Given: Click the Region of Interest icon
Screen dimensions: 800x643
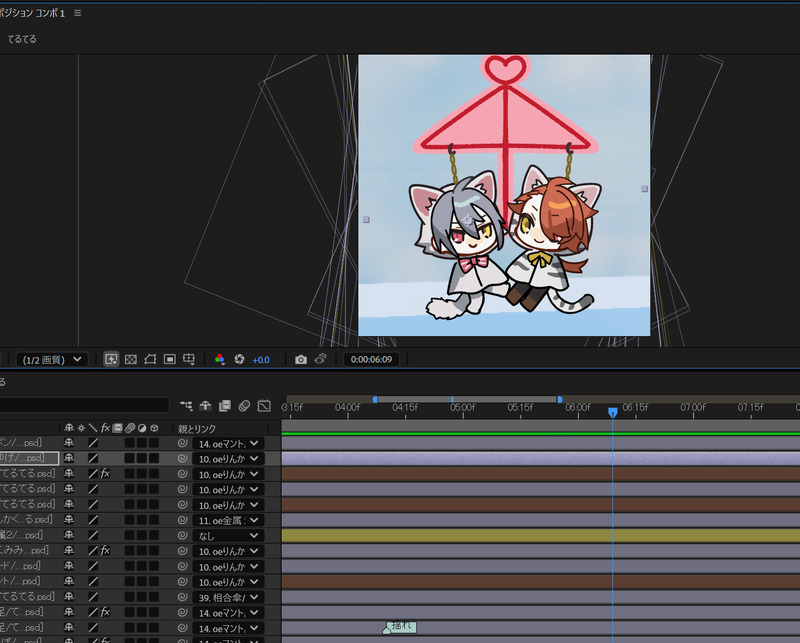Looking at the screenshot, I should [169, 359].
